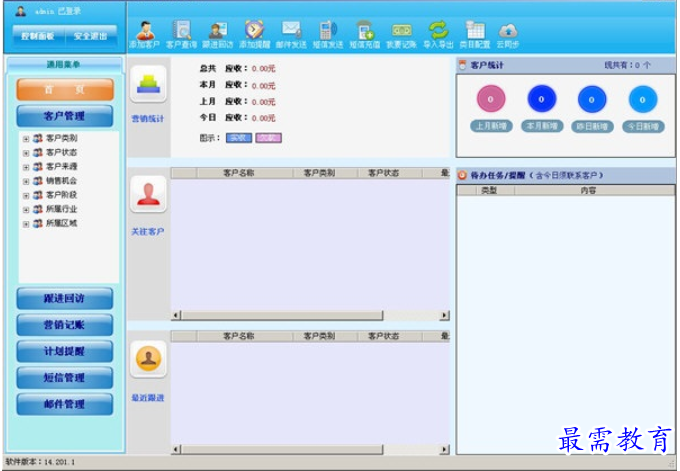The image size is (680, 471).
Task: Switch to 短信管理 sidebar section
Action: point(65,378)
